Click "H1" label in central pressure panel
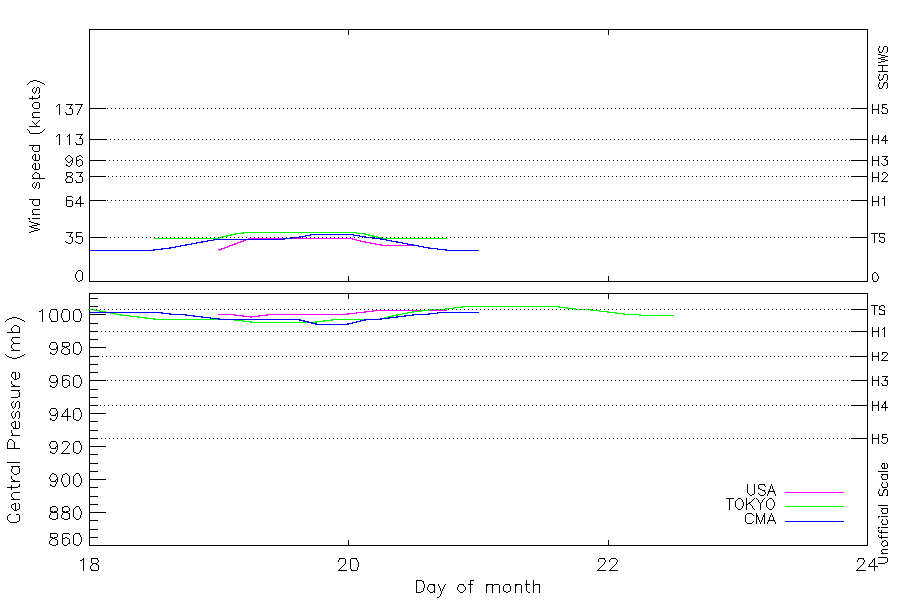The width and height of the screenshot is (900, 600). point(879,332)
